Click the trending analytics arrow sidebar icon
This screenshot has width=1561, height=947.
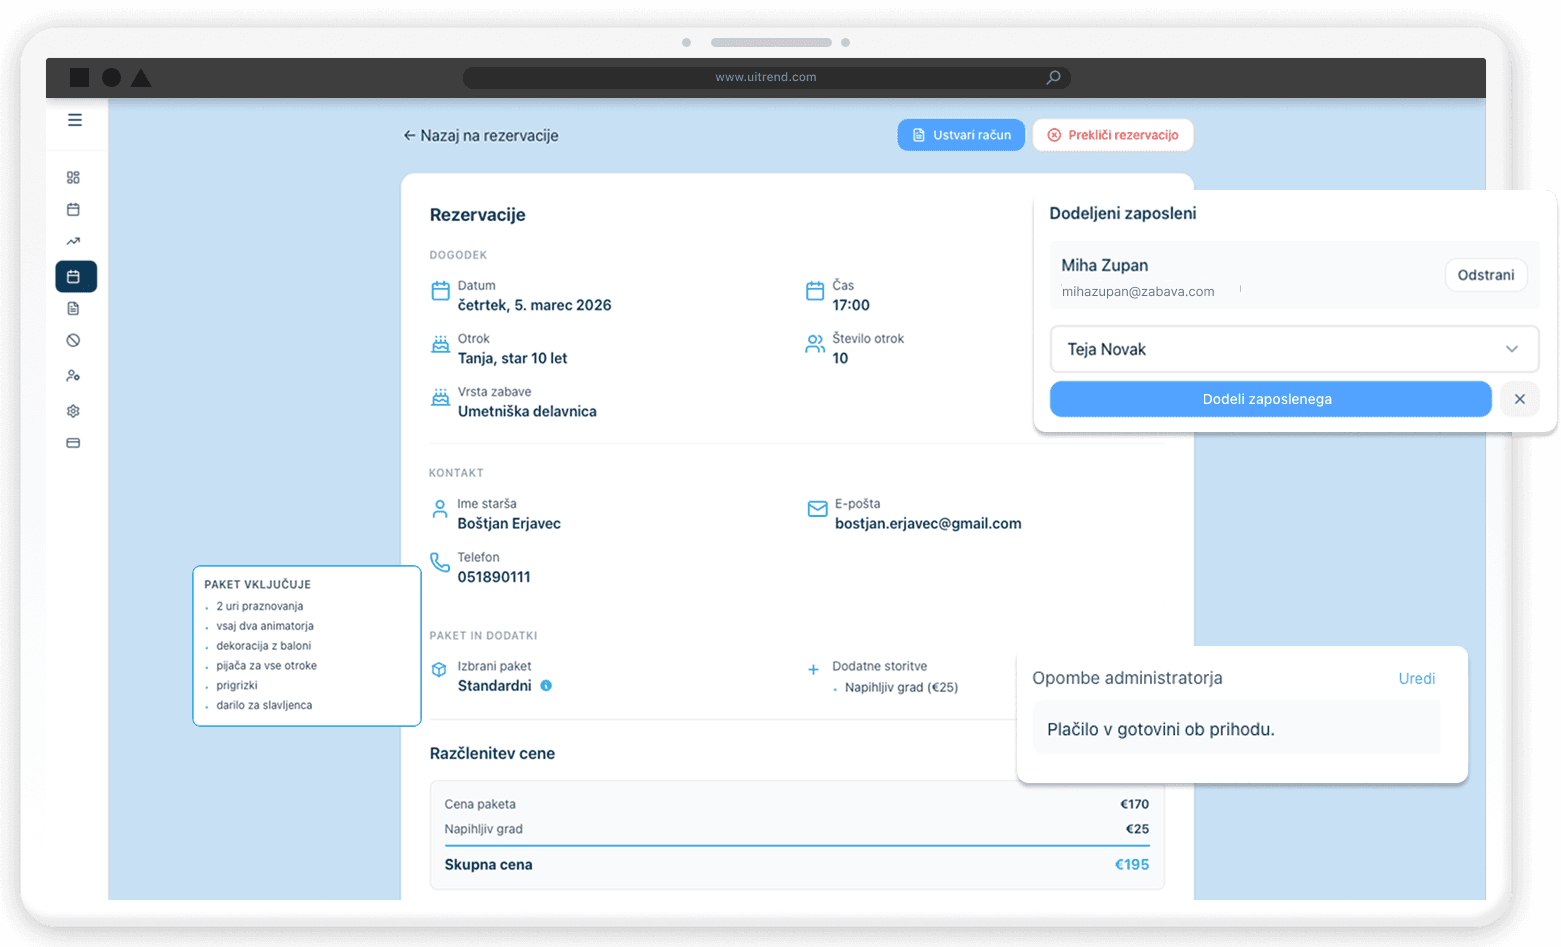[73, 242]
